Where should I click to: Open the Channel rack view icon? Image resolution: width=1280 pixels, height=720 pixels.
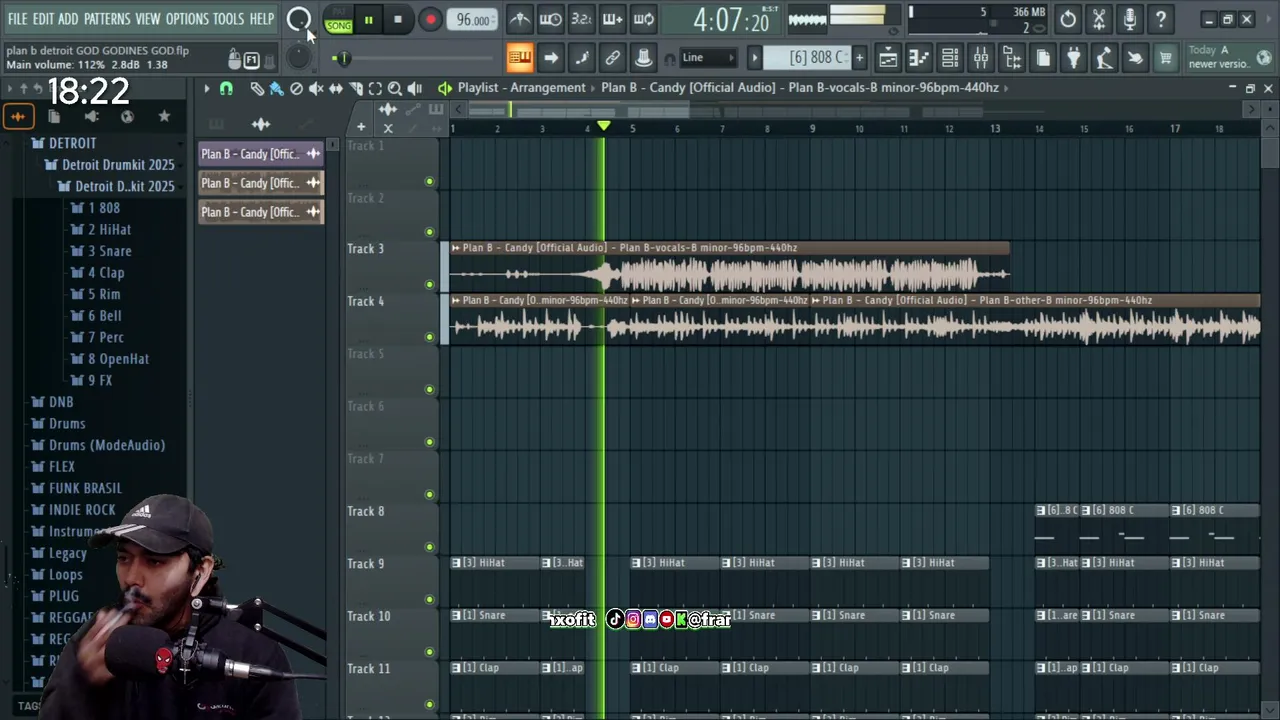pyautogui.click(x=950, y=58)
